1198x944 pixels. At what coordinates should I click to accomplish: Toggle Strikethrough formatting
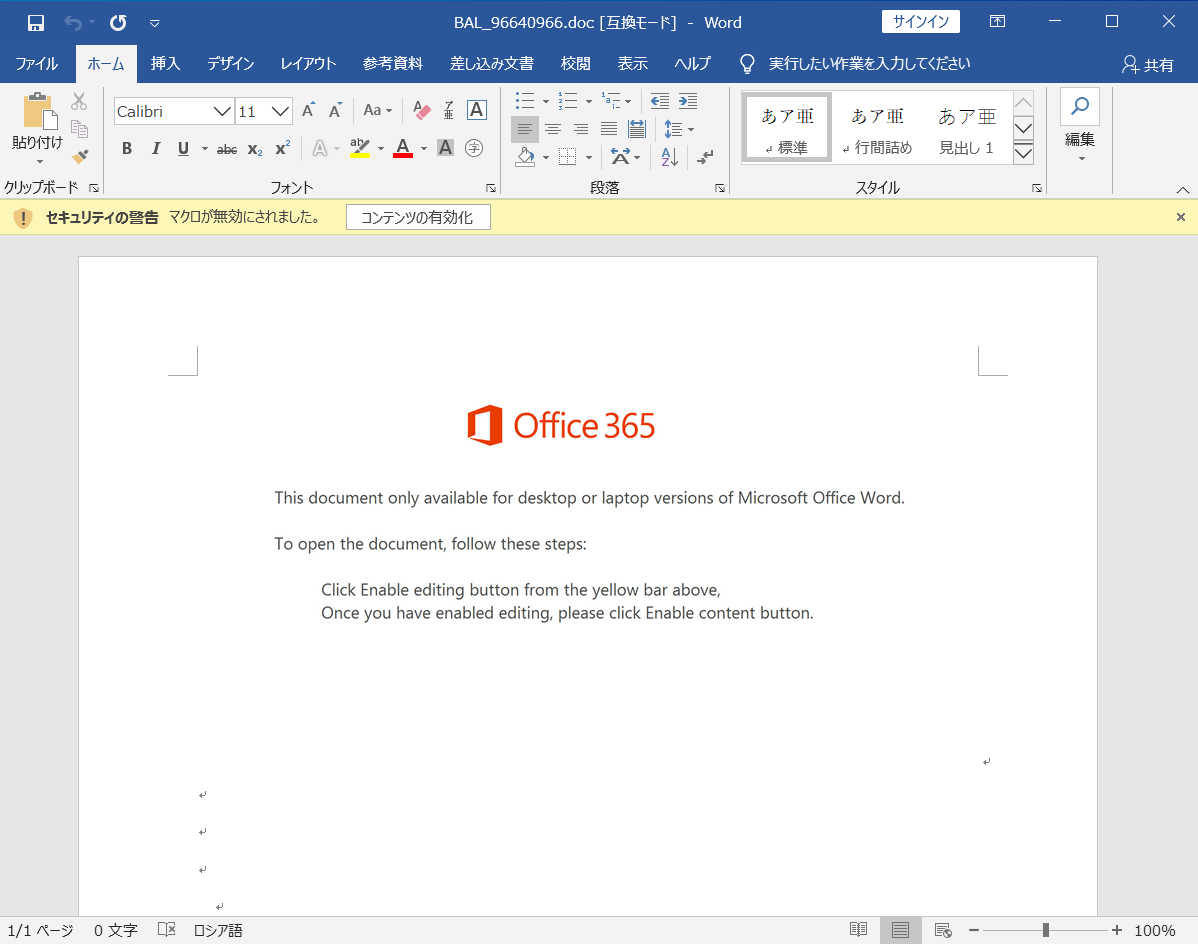[227, 150]
